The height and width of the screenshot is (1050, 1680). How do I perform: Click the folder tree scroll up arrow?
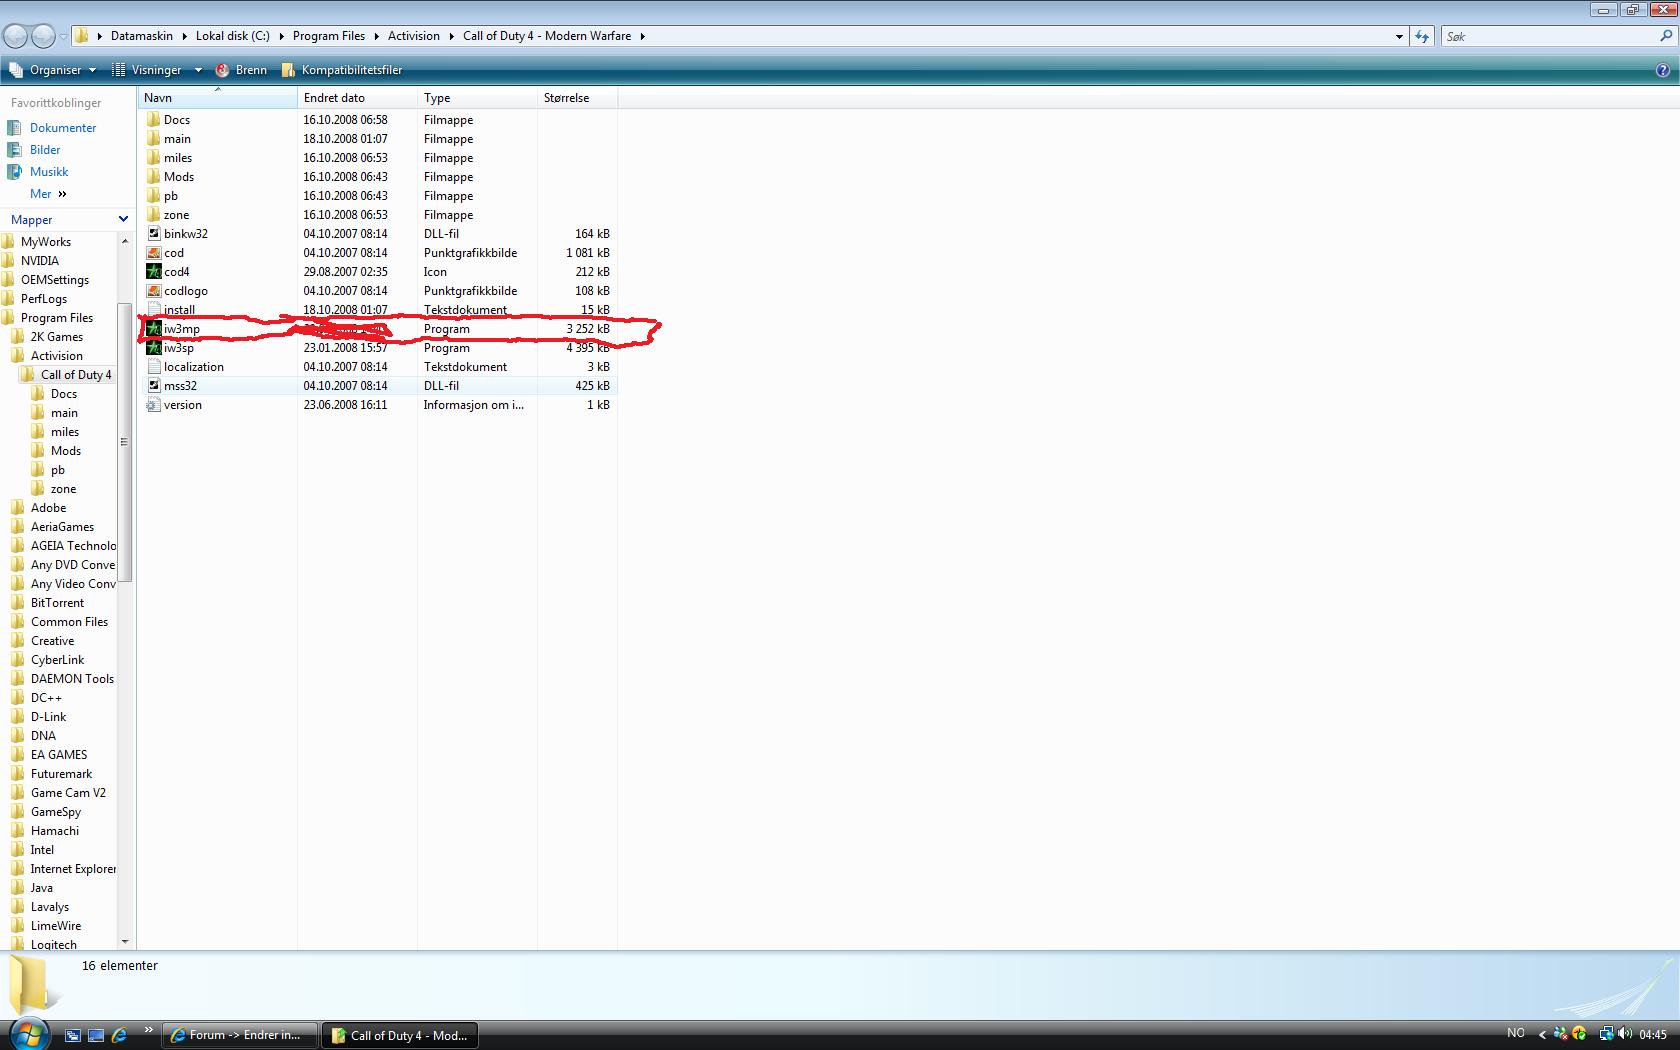pyautogui.click(x=124, y=241)
